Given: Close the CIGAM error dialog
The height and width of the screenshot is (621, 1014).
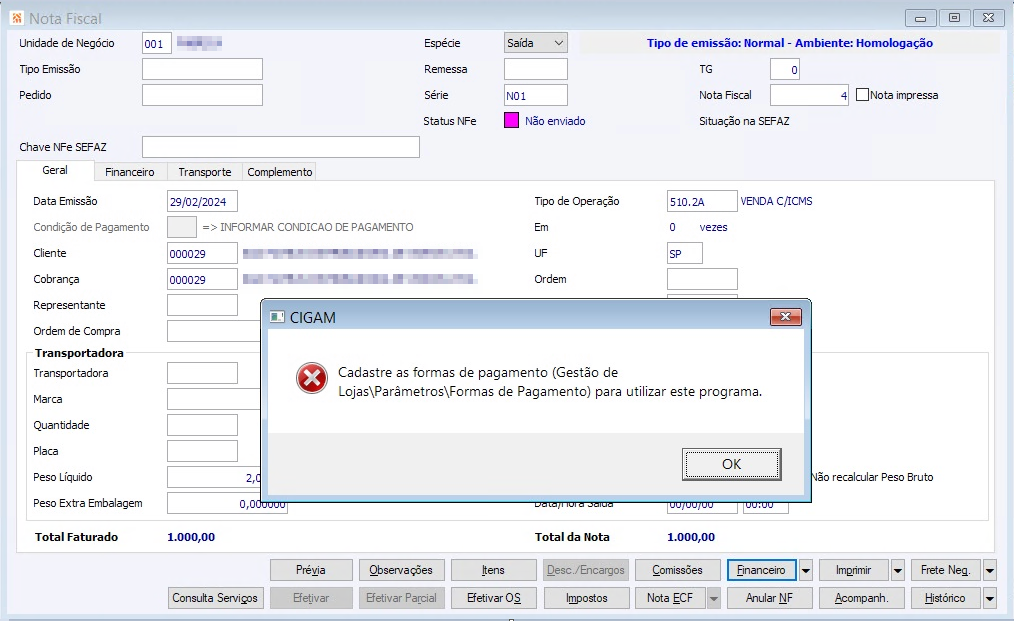Looking at the screenshot, I should [786, 316].
